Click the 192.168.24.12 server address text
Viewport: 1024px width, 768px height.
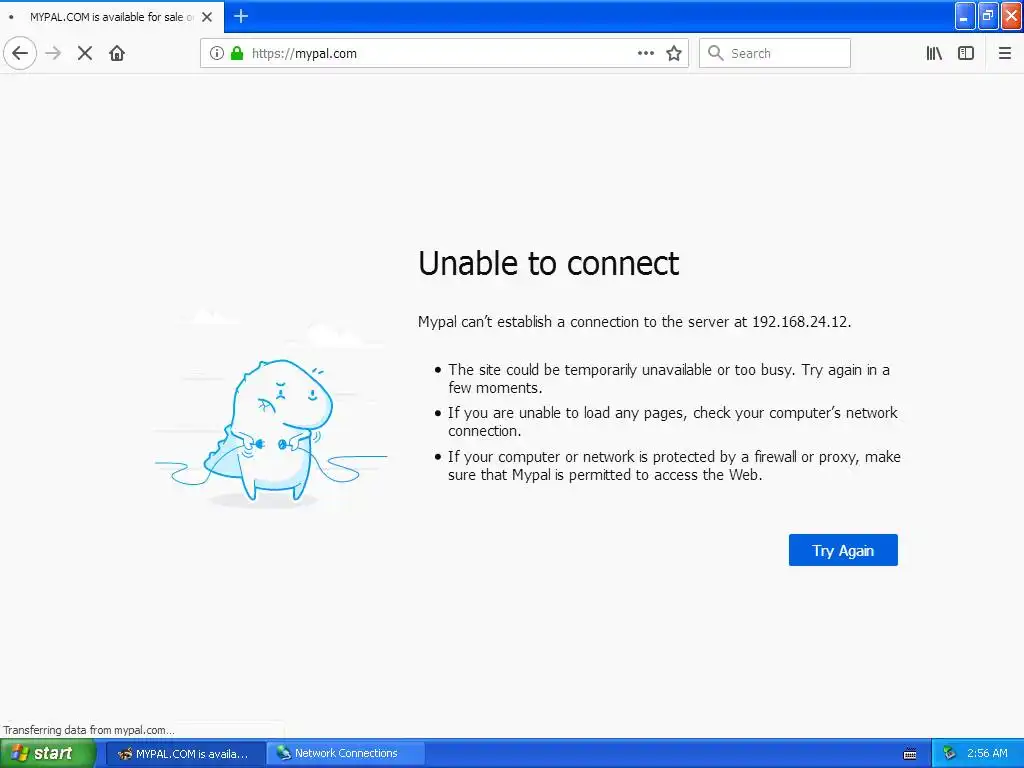click(x=800, y=321)
